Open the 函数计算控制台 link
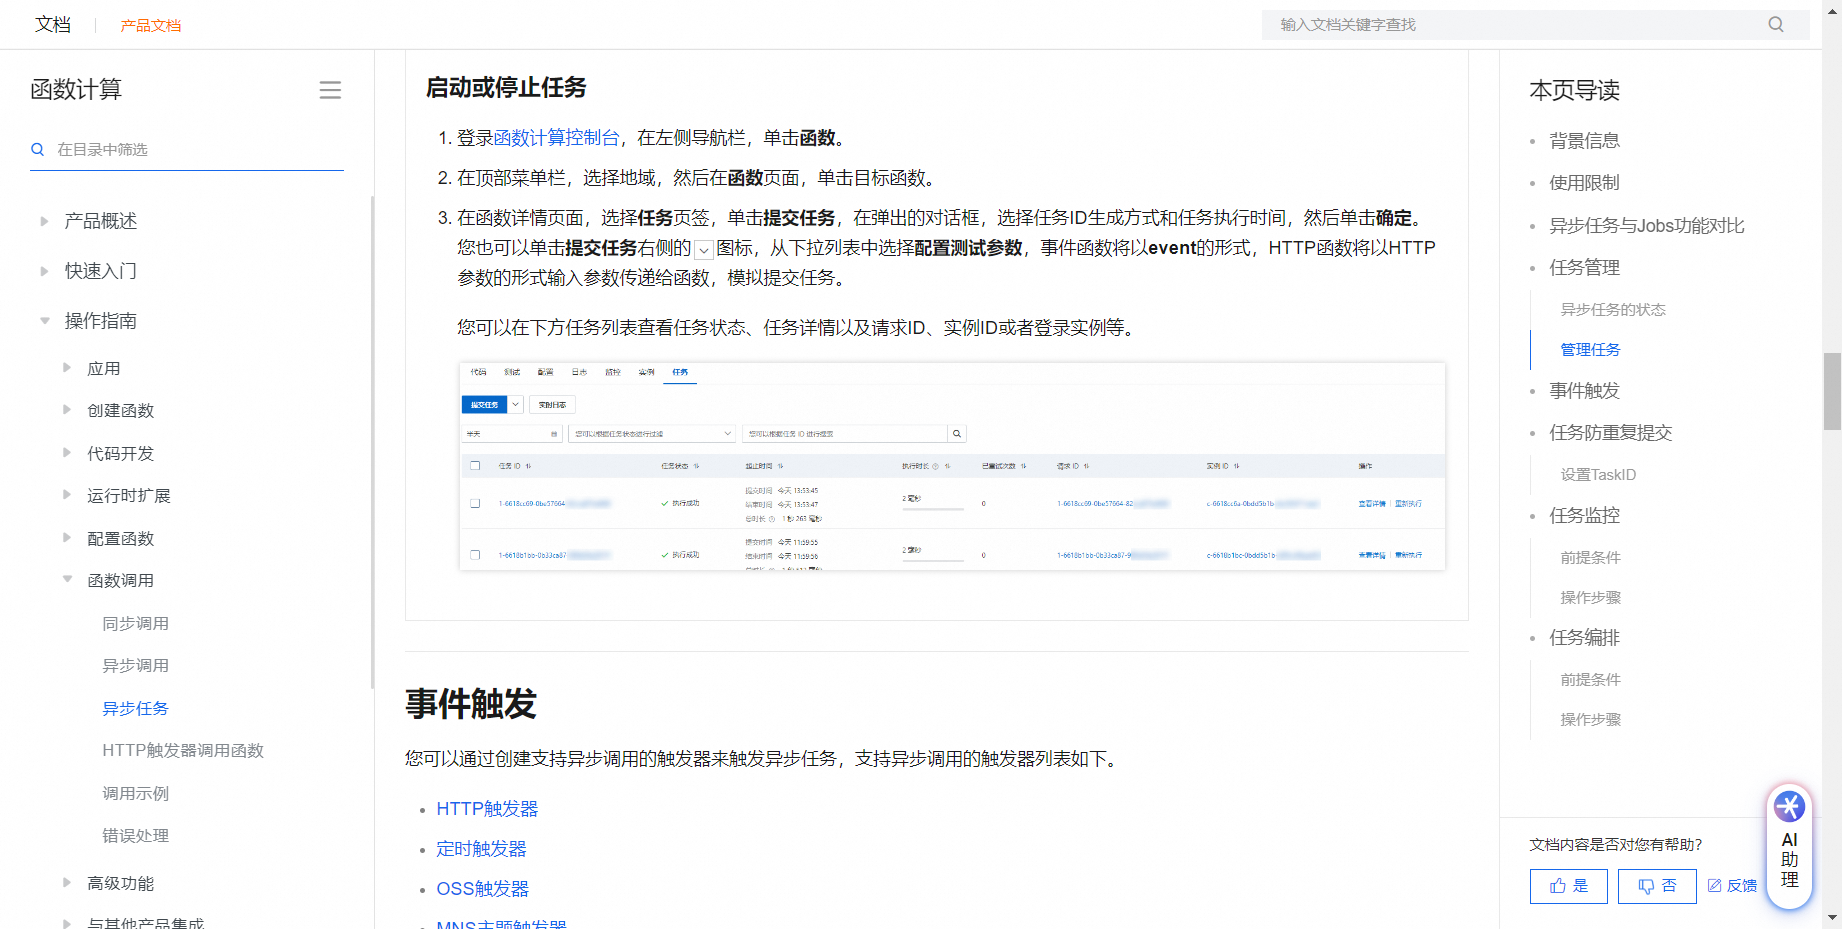This screenshot has height=929, width=1842. pos(556,138)
